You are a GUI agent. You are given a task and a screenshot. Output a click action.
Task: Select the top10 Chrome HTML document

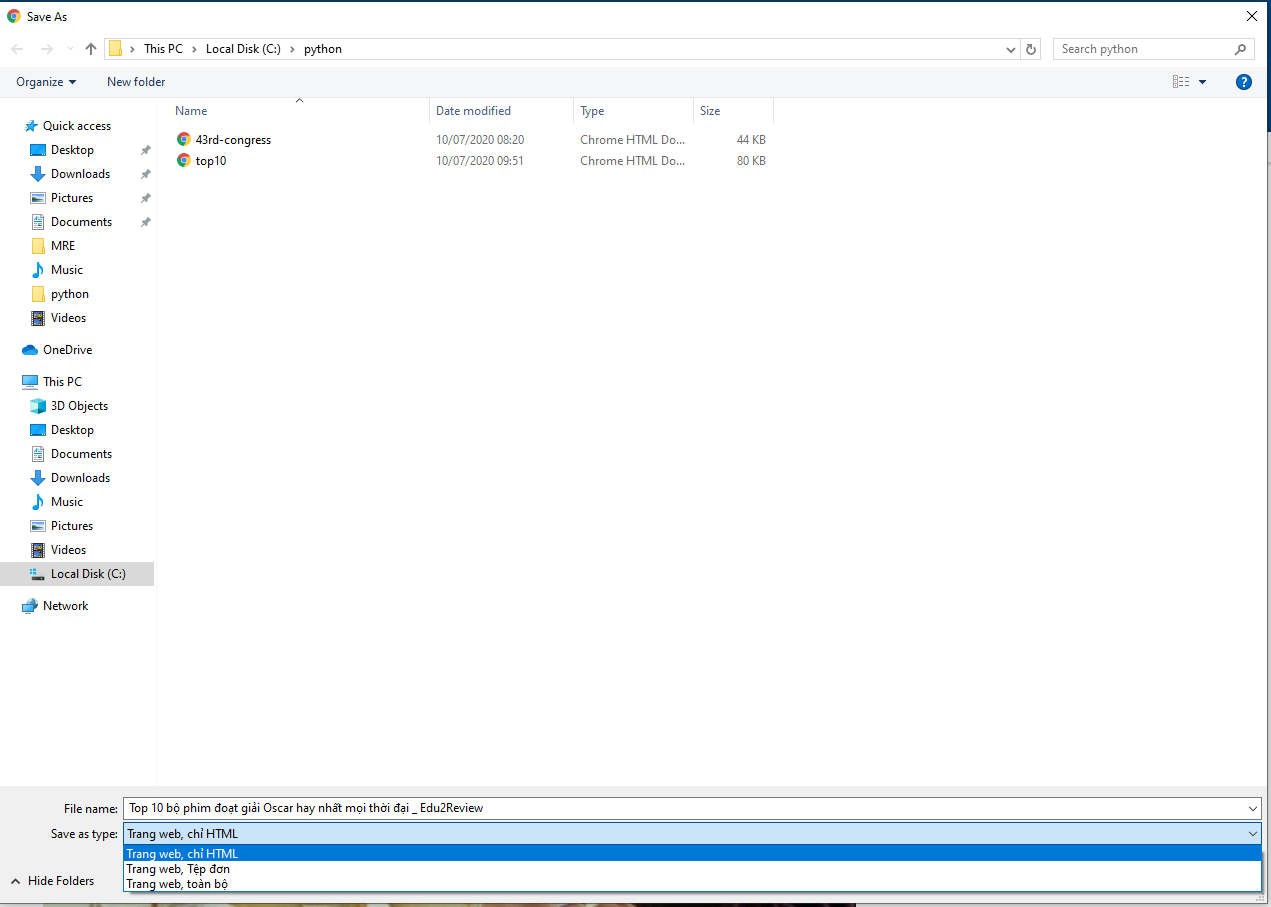coord(210,160)
